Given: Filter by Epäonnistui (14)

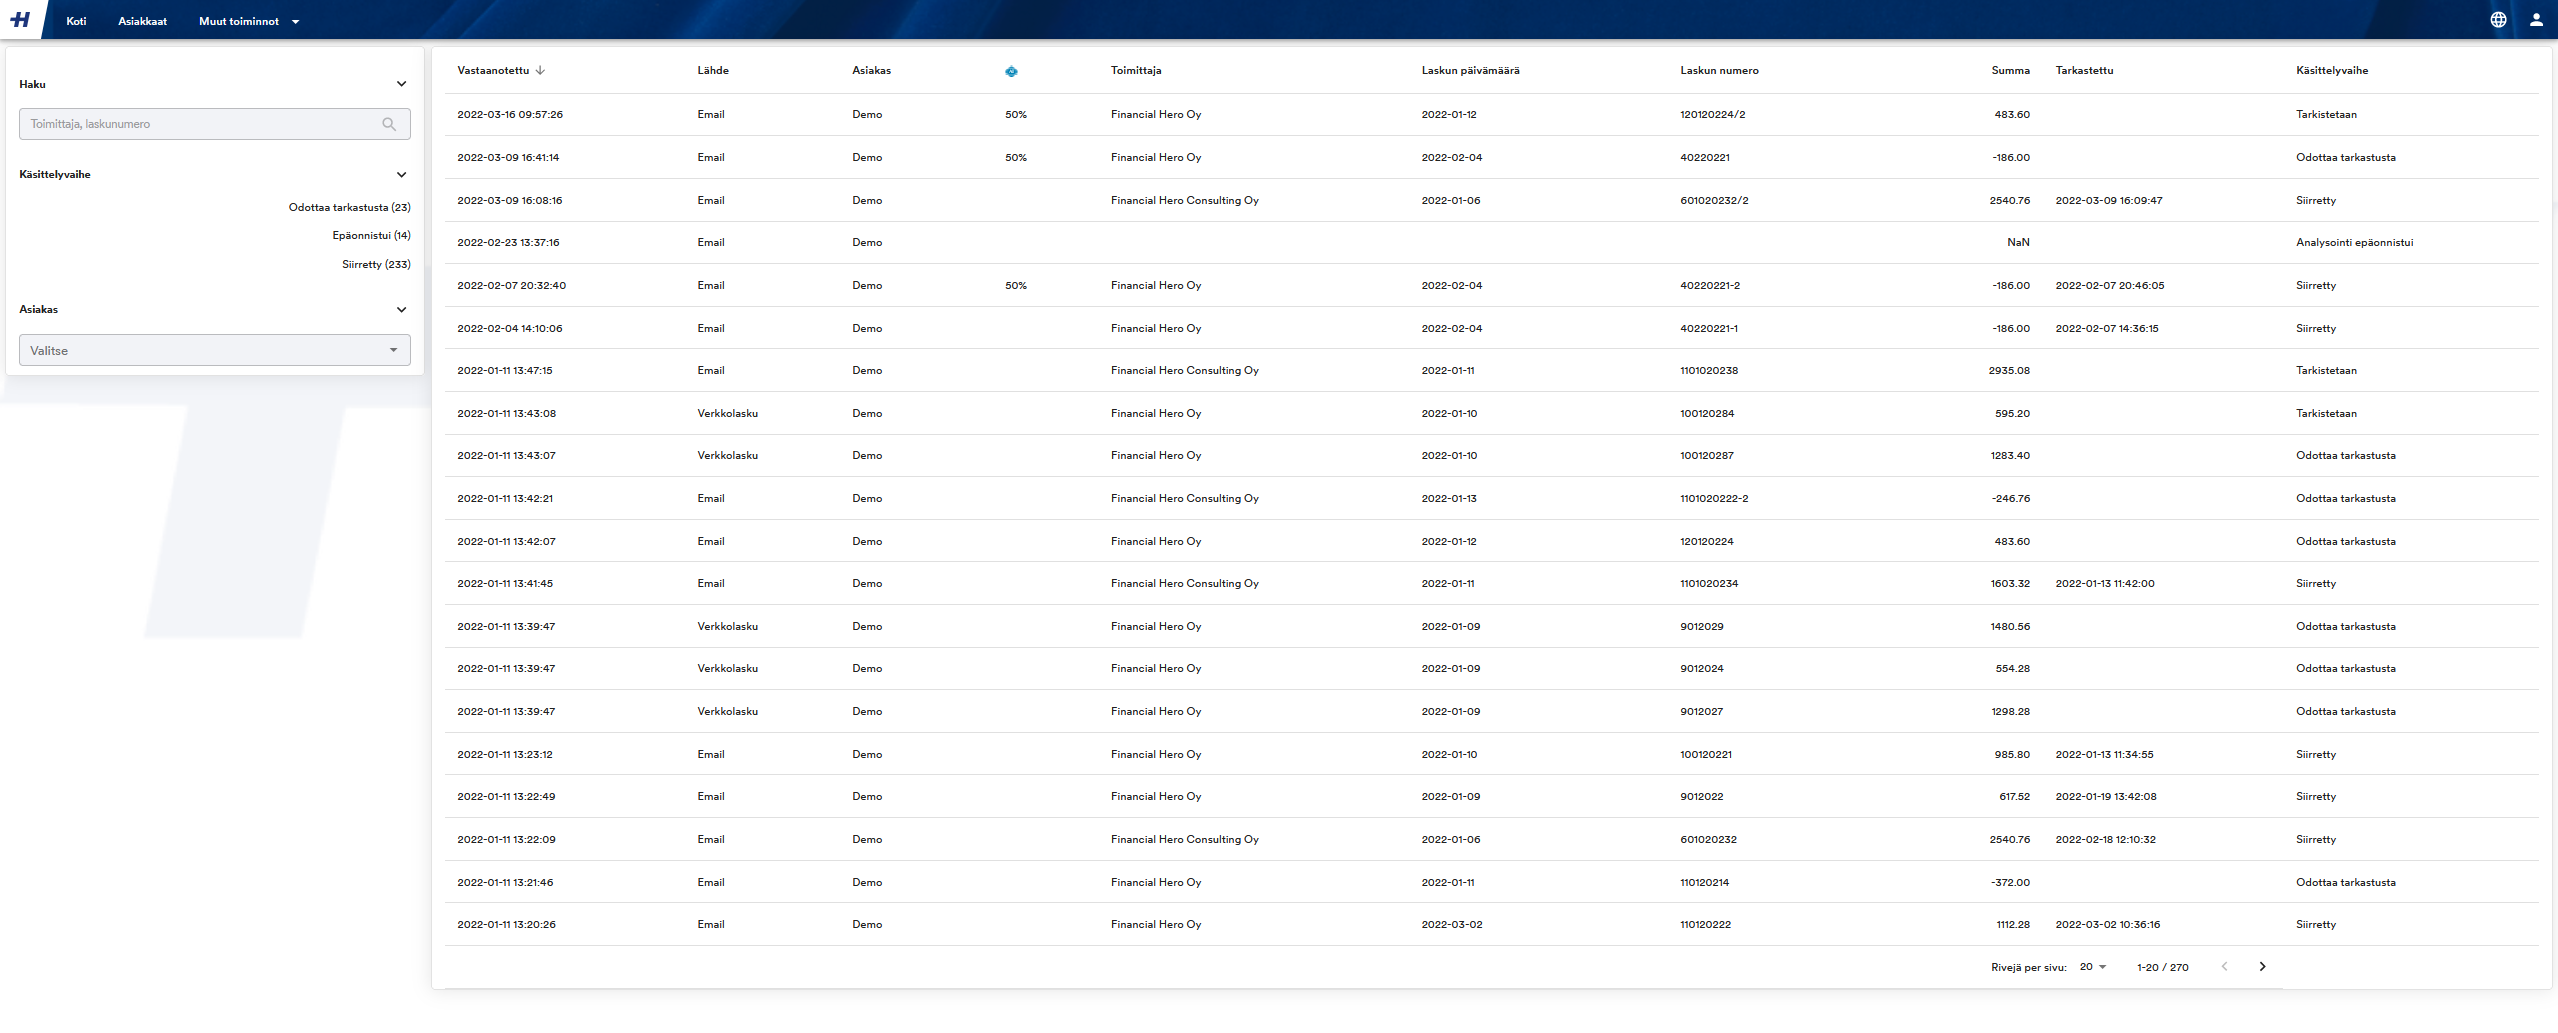Looking at the screenshot, I should 371,236.
